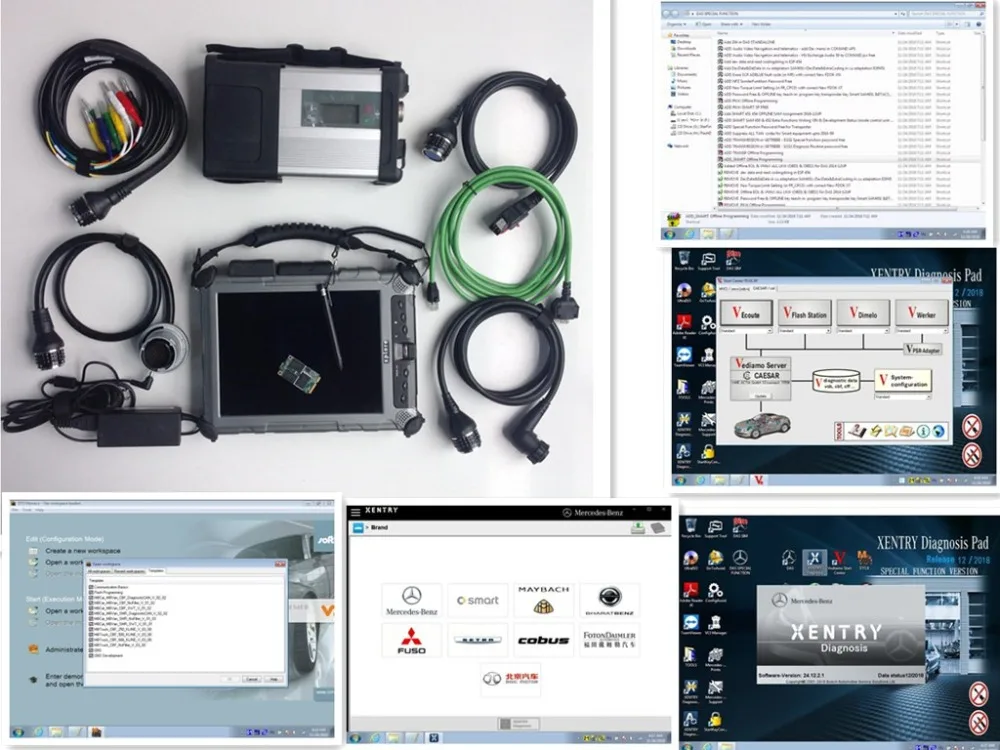
Task: Click the orange notebook icon in Vediamo Tools
Action: pyautogui.click(x=906, y=431)
